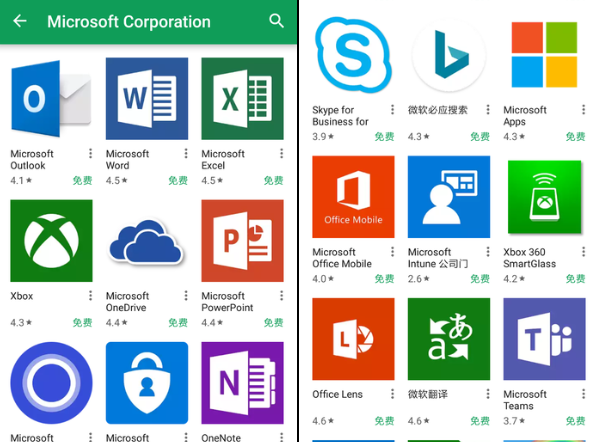Click the Microsoft PowerPoint app name
Screen dimensions: 596x442
227,302
